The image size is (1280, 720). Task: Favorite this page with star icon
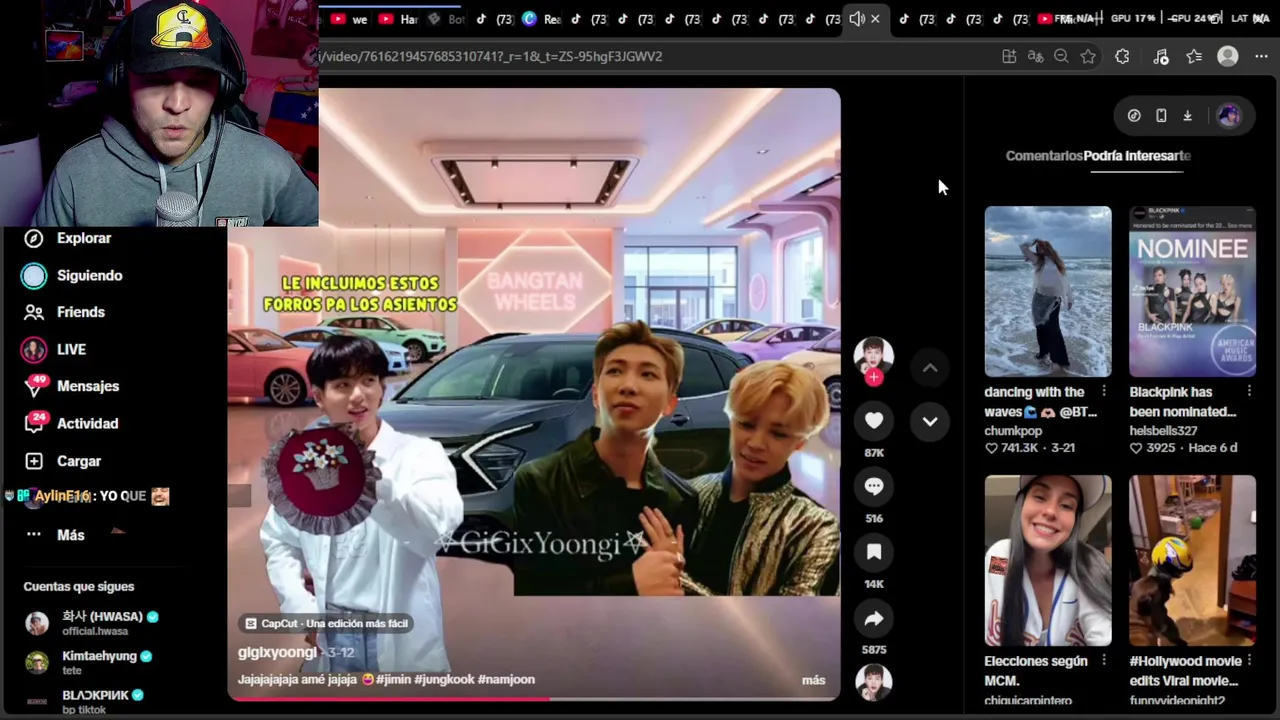(1088, 57)
